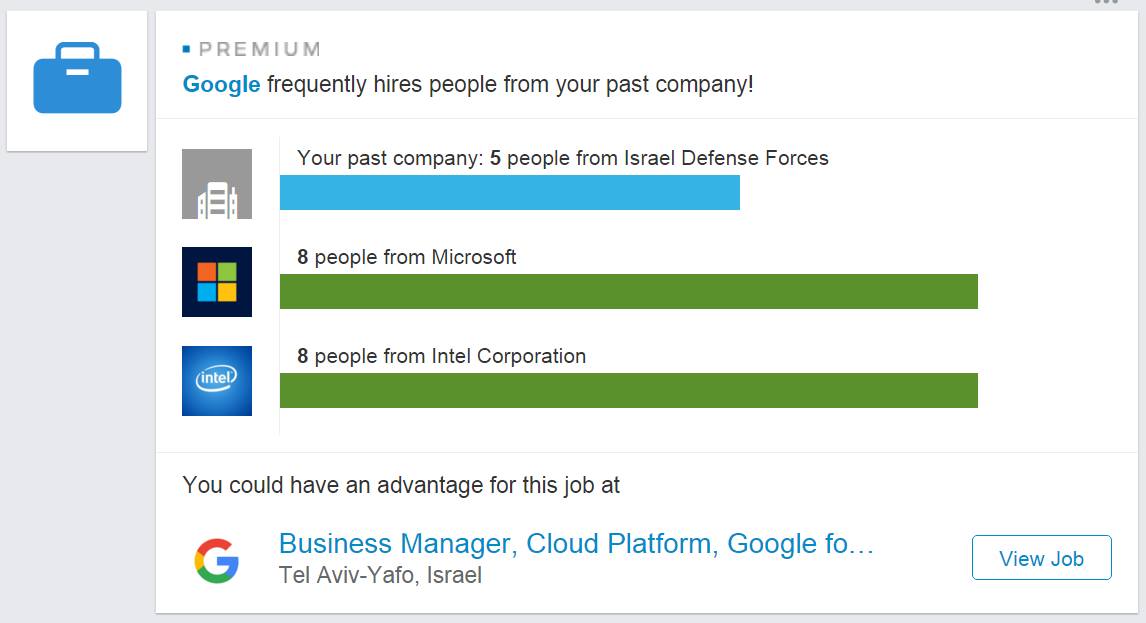Click the Microsoft logo thumbnail
This screenshot has height=623, width=1146.
(217, 282)
